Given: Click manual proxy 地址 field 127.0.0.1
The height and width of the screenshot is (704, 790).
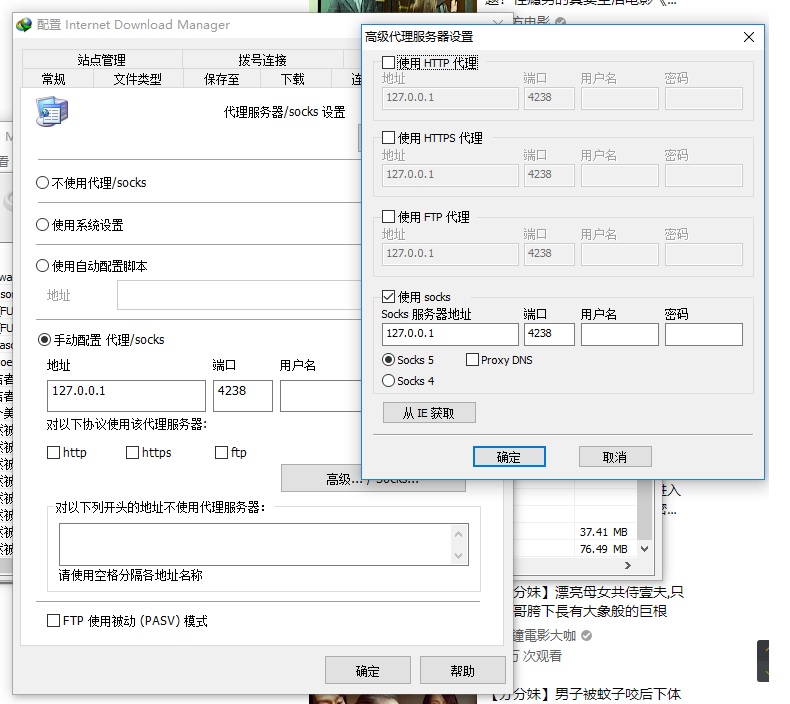Looking at the screenshot, I should (x=126, y=396).
